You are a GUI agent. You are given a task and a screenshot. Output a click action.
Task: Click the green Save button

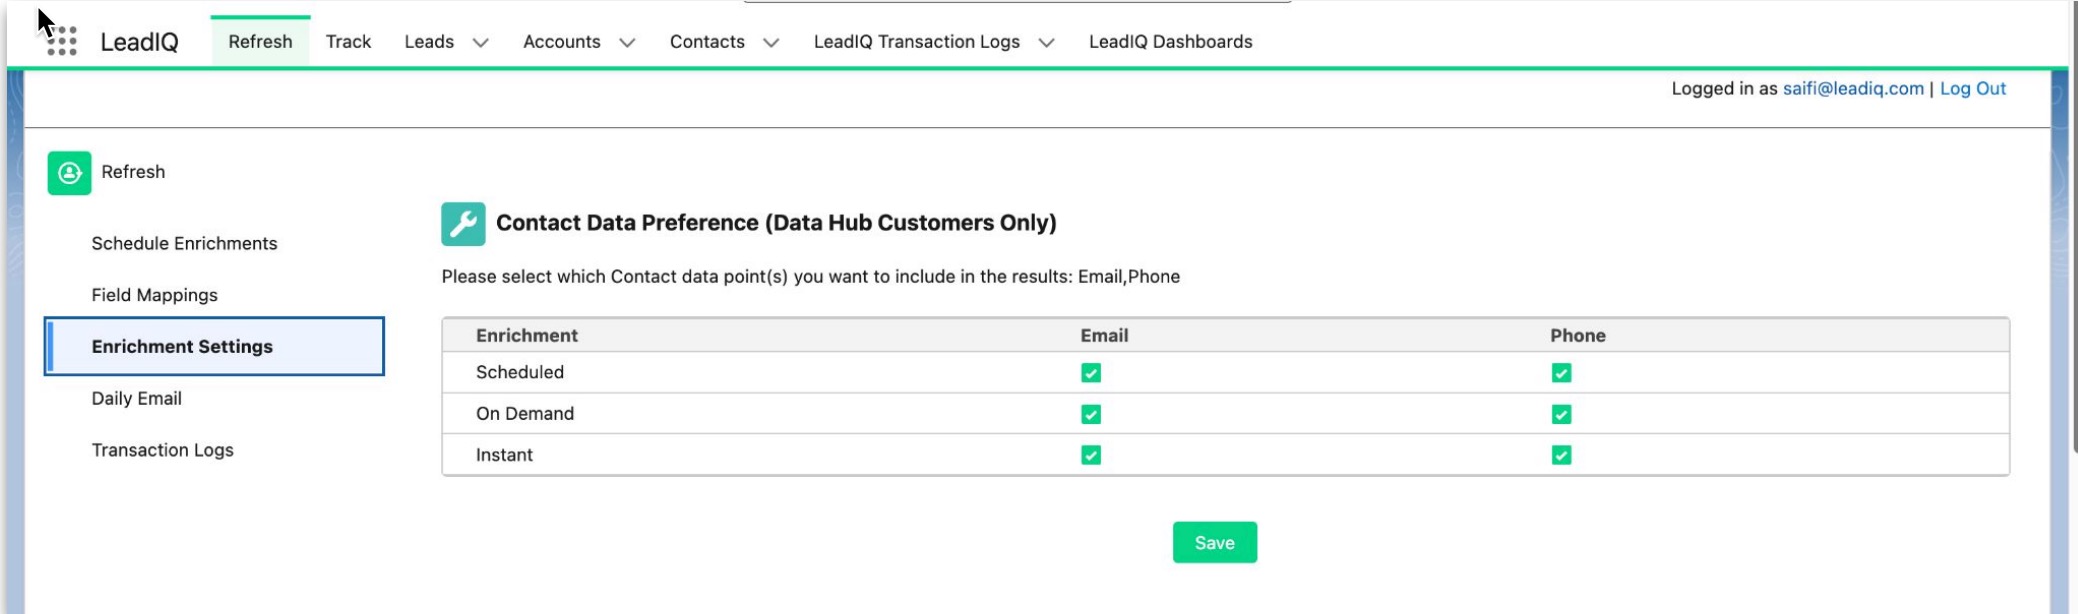point(1214,542)
